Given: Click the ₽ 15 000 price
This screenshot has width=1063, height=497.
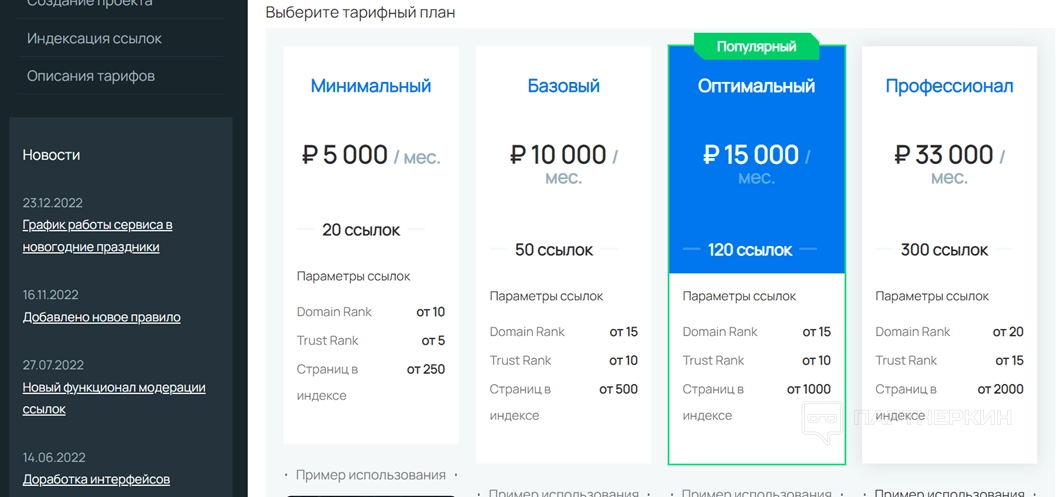Looking at the screenshot, I should 750,155.
